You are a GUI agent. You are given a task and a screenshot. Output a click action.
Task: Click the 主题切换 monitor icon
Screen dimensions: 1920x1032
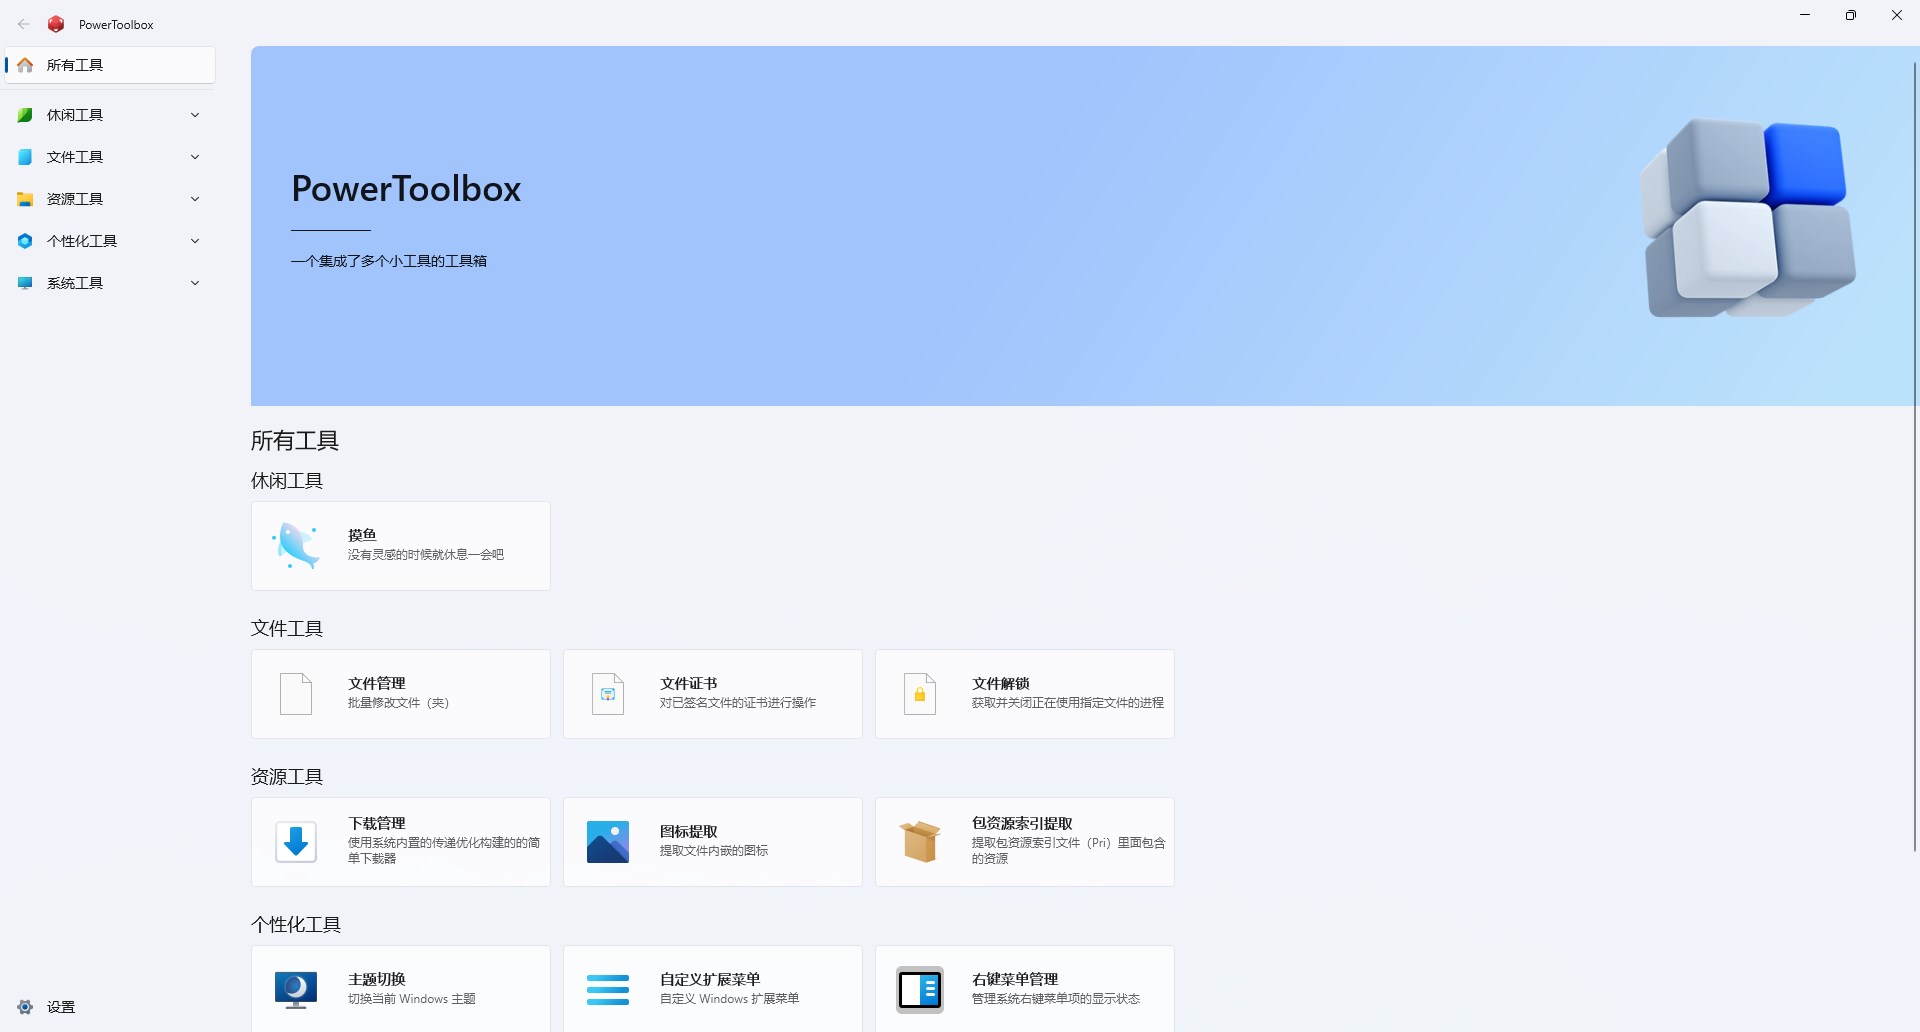pyautogui.click(x=296, y=990)
